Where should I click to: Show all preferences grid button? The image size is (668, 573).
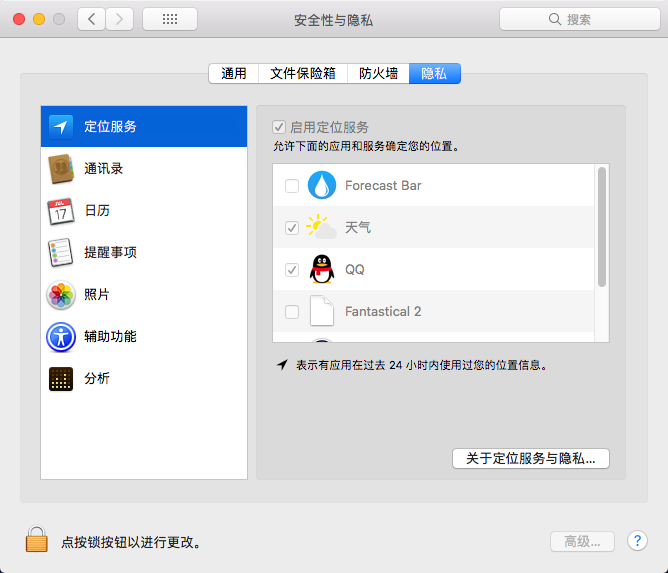pos(170,19)
